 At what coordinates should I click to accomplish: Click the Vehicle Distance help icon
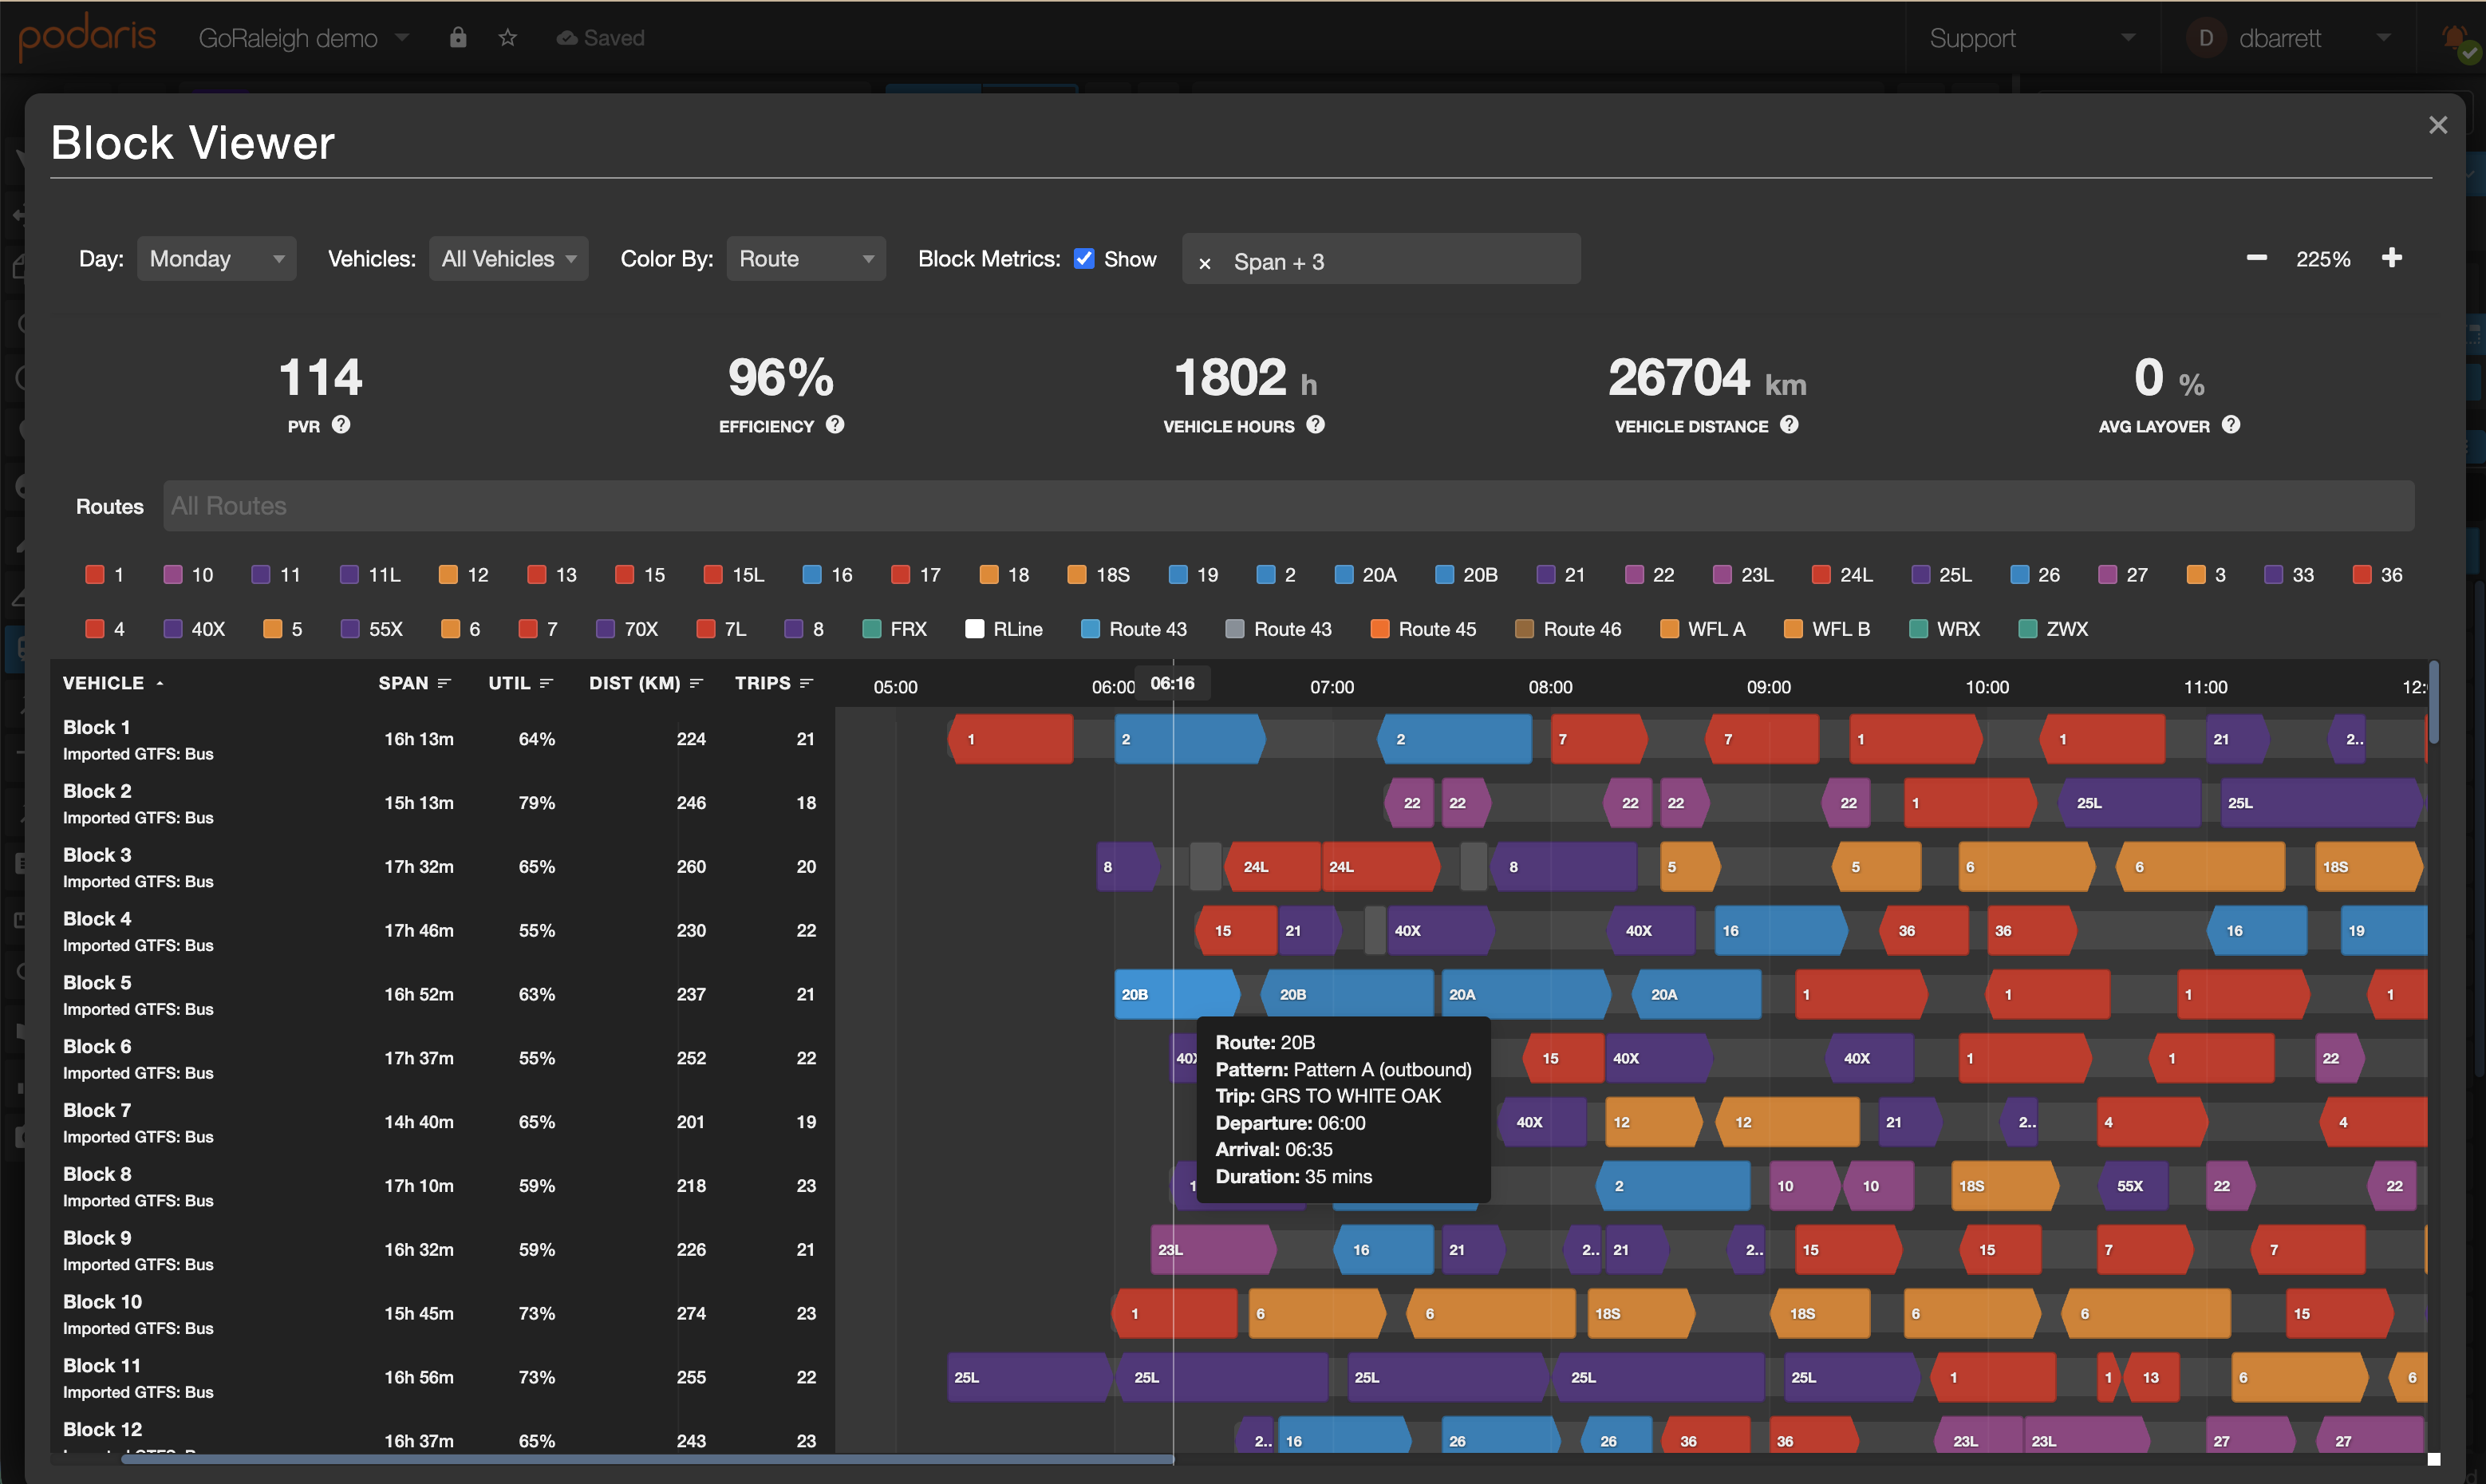click(x=1789, y=425)
